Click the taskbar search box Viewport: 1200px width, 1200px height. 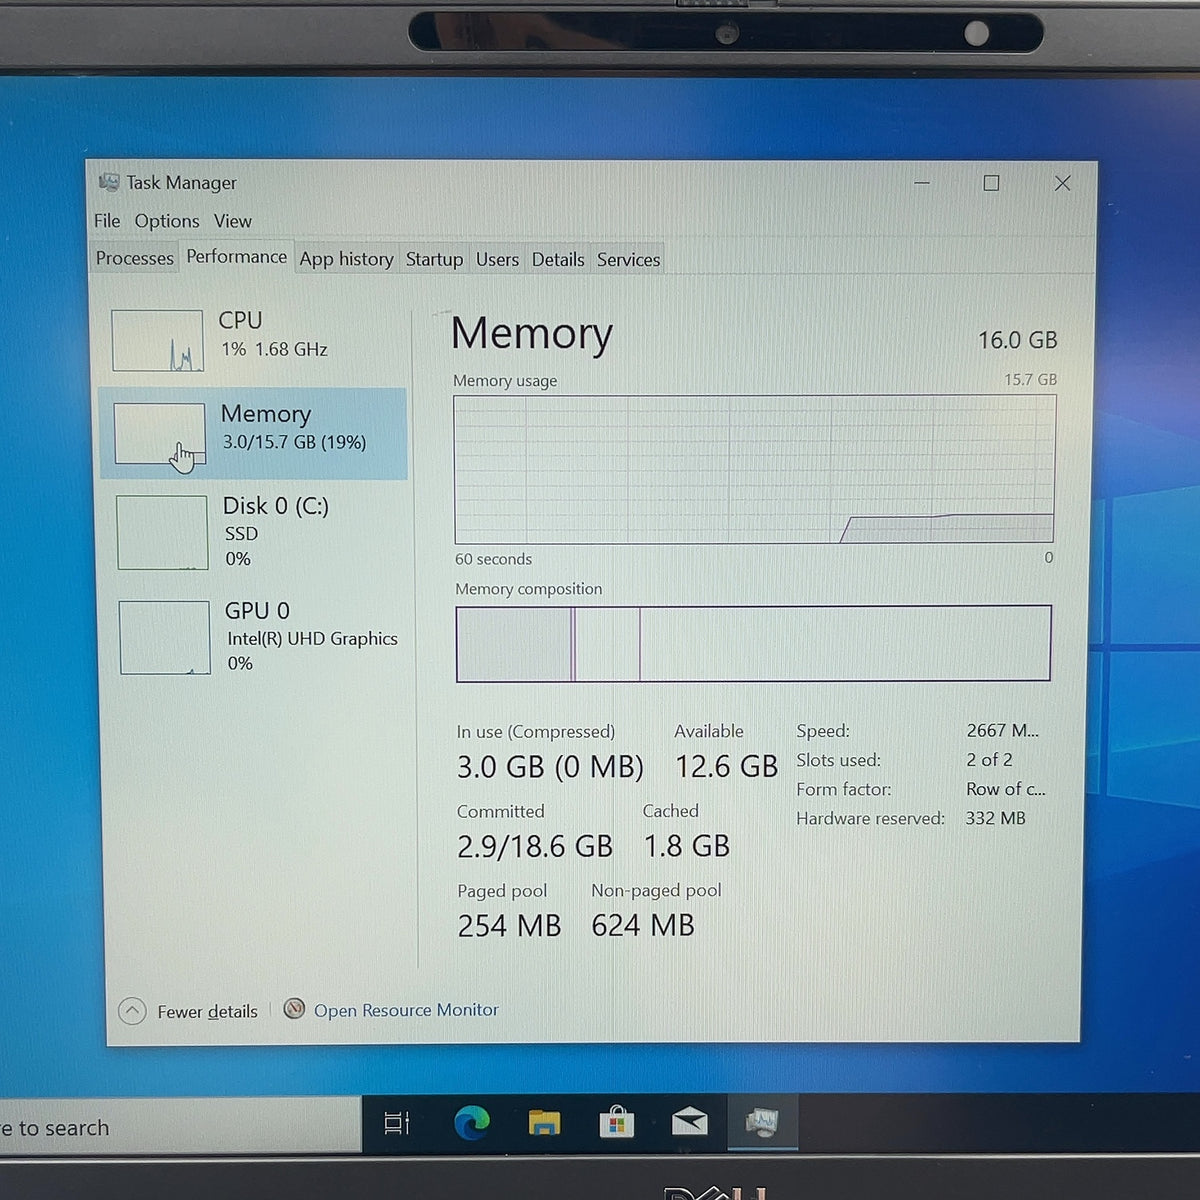180,1127
